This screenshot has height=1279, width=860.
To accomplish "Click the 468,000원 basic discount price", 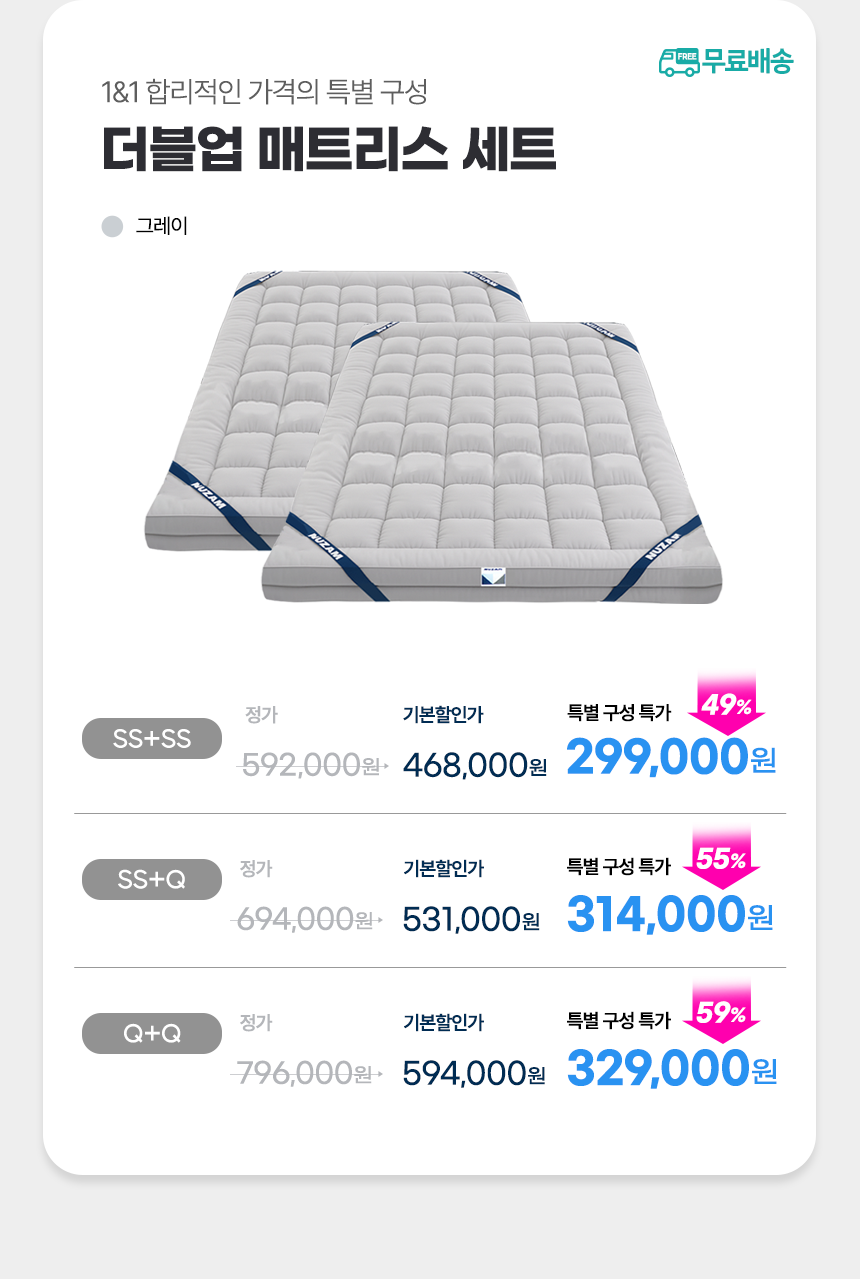I will click(474, 766).
